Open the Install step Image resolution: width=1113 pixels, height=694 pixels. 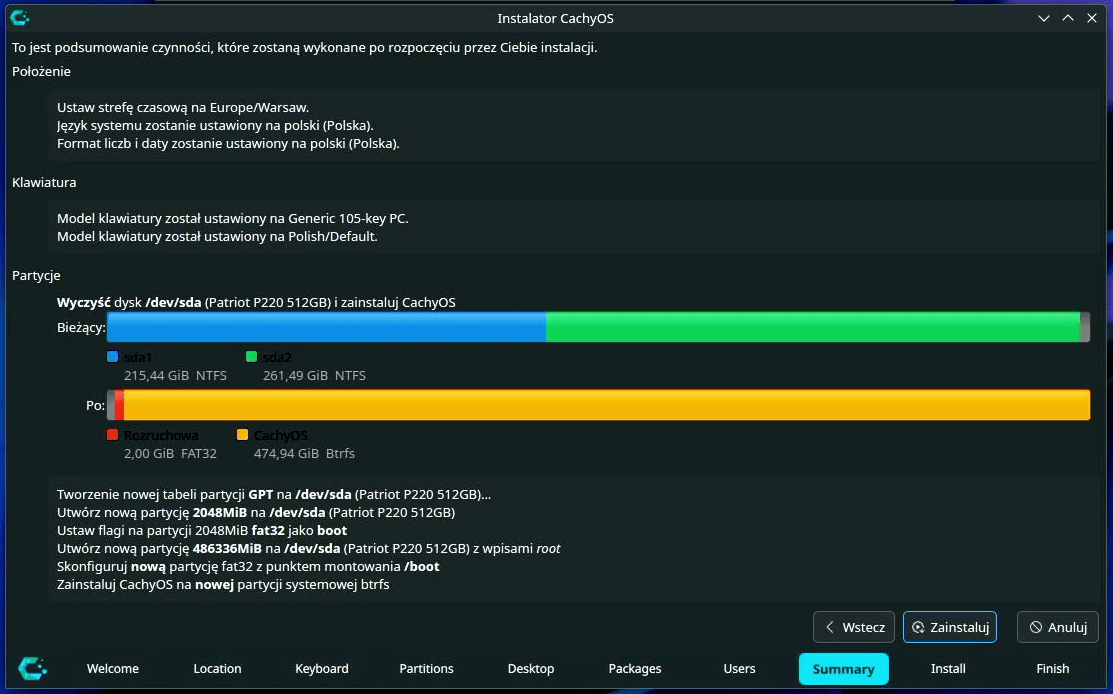click(x=948, y=668)
